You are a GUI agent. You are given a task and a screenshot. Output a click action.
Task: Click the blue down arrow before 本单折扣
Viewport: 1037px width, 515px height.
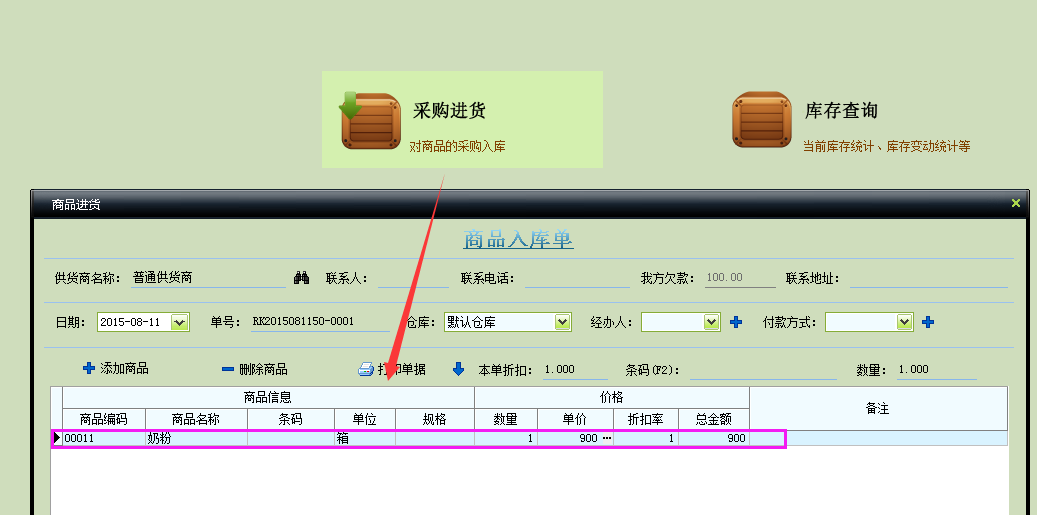pos(458,369)
